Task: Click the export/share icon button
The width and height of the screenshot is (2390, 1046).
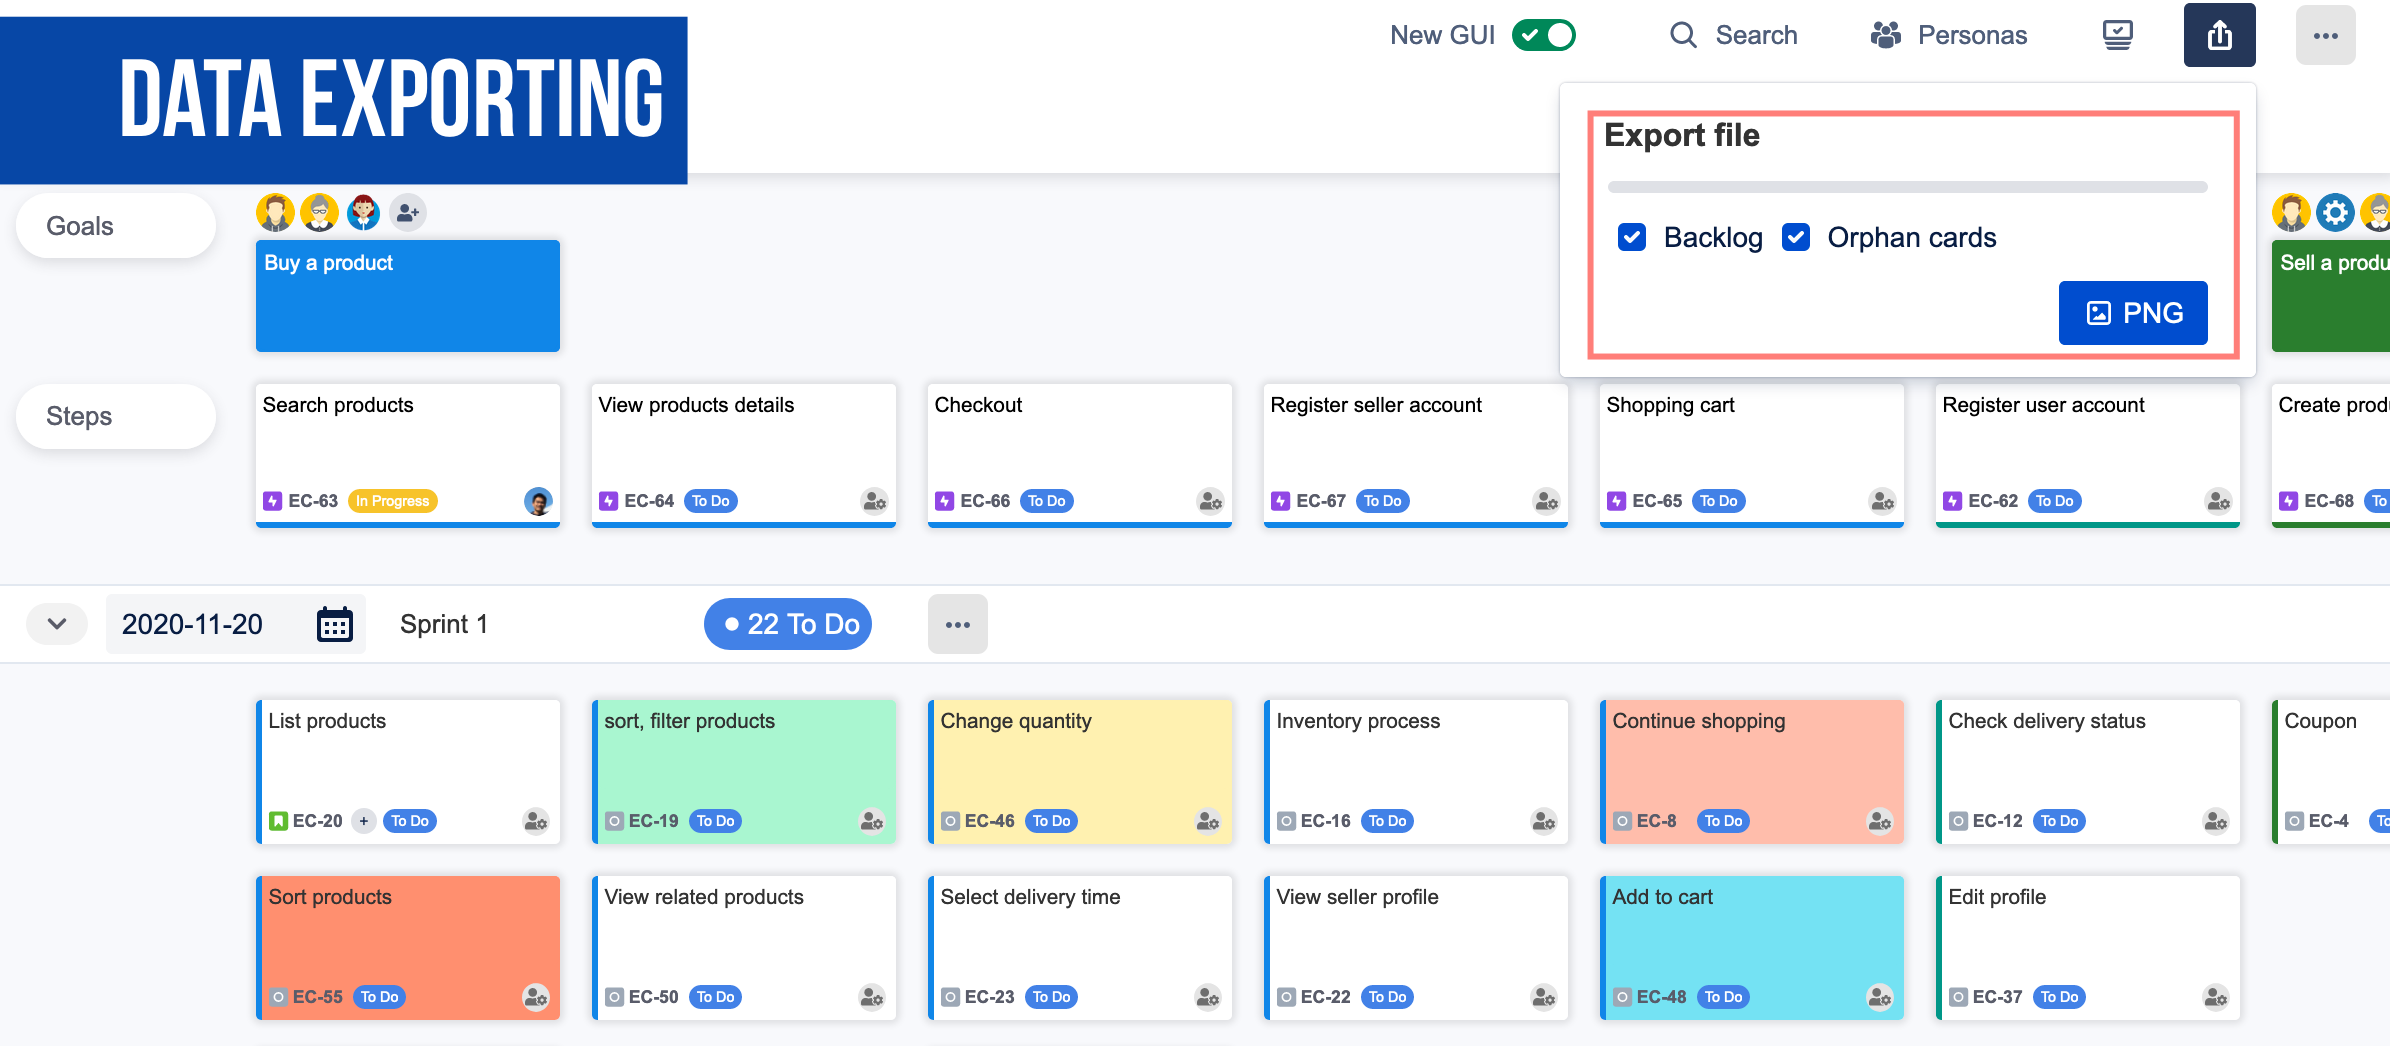Action: 2219,36
